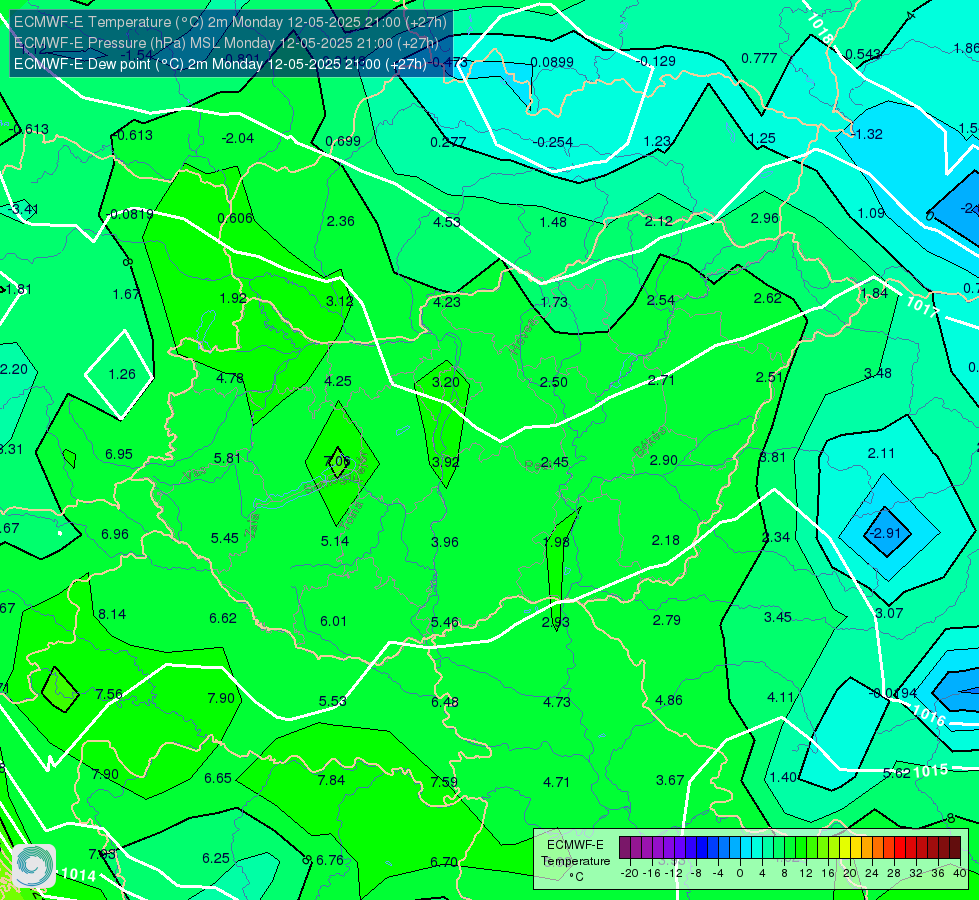Click the 1014 isobar label
Screen dimensions: 979x900
click(79, 874)
